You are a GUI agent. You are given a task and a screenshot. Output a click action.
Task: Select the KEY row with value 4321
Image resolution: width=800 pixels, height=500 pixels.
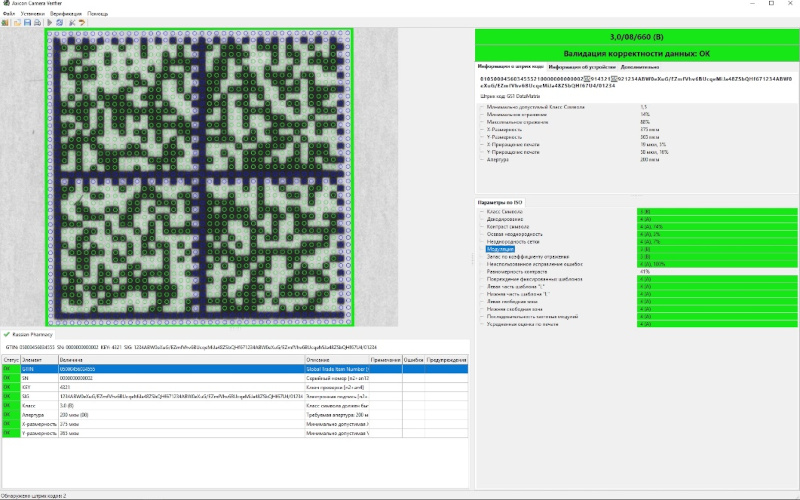point(235,387)
